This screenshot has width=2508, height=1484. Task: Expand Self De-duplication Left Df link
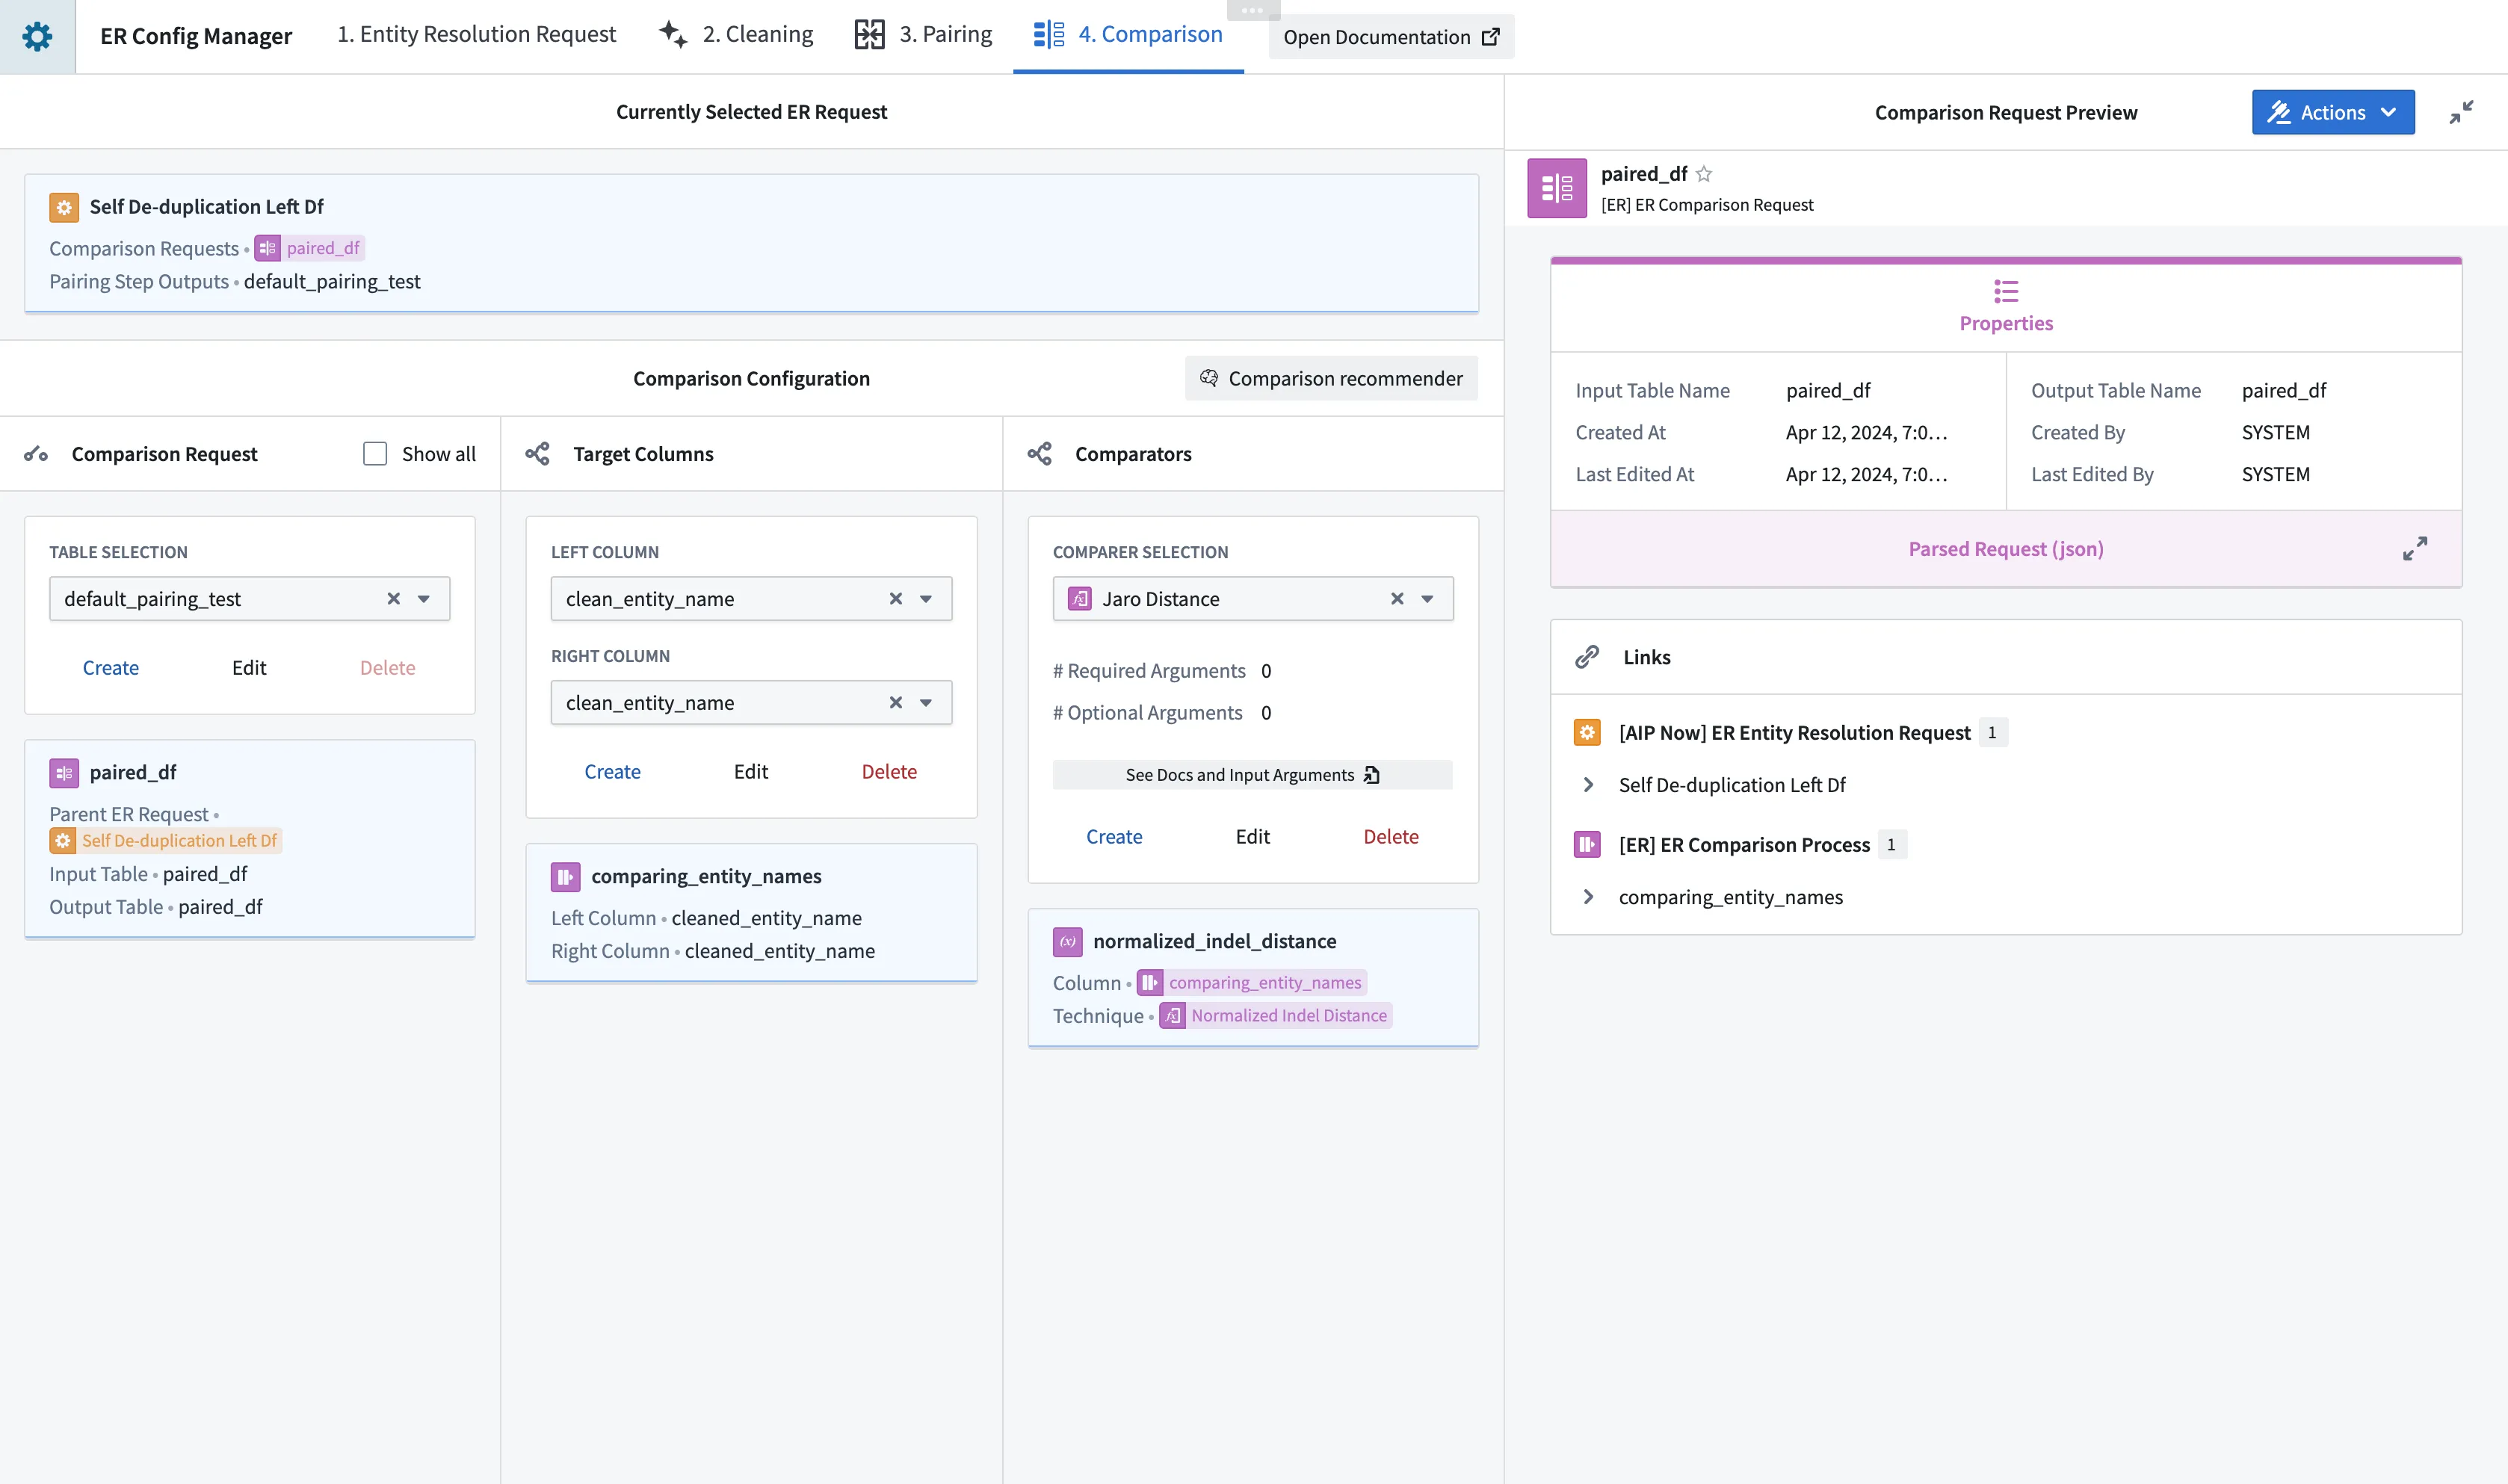coord(1588,785)
